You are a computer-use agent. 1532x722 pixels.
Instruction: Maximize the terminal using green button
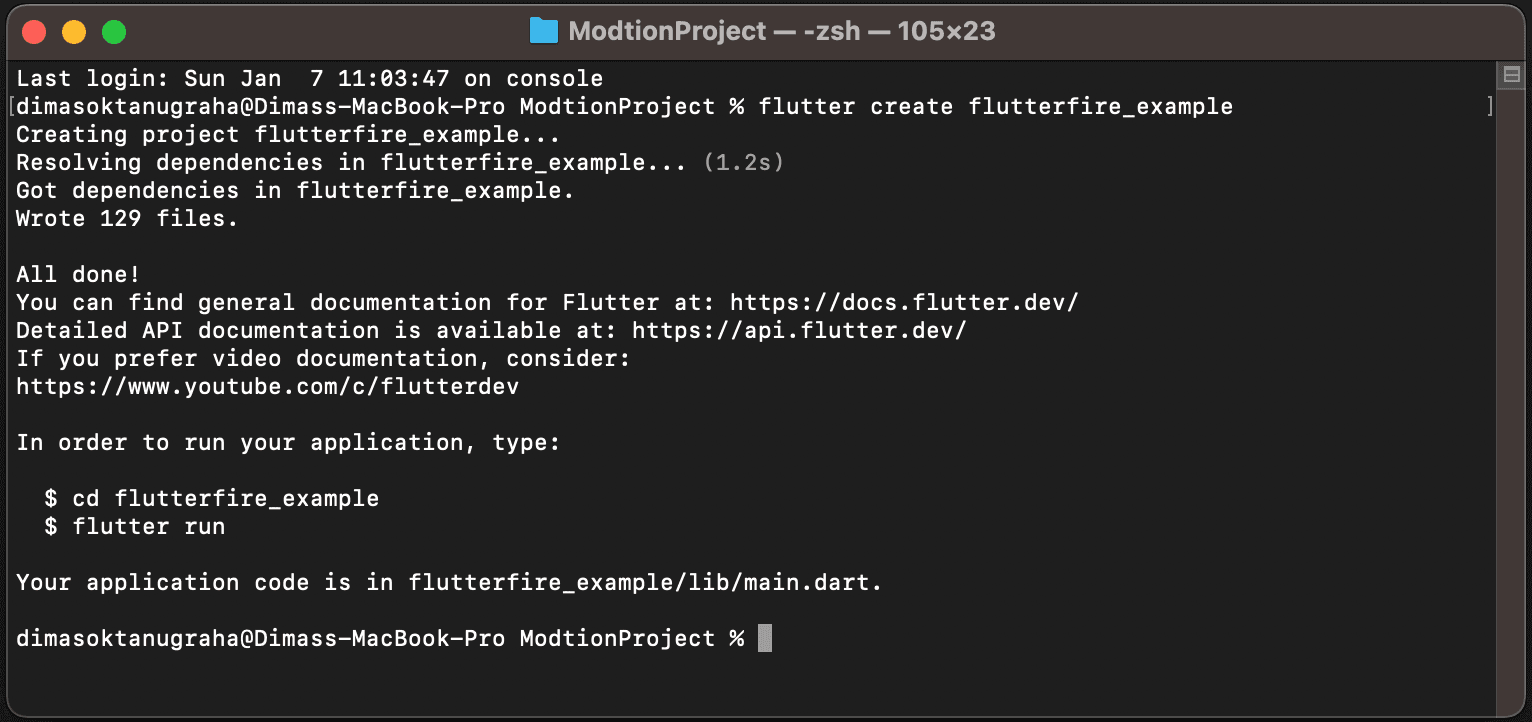pos(115,32)
